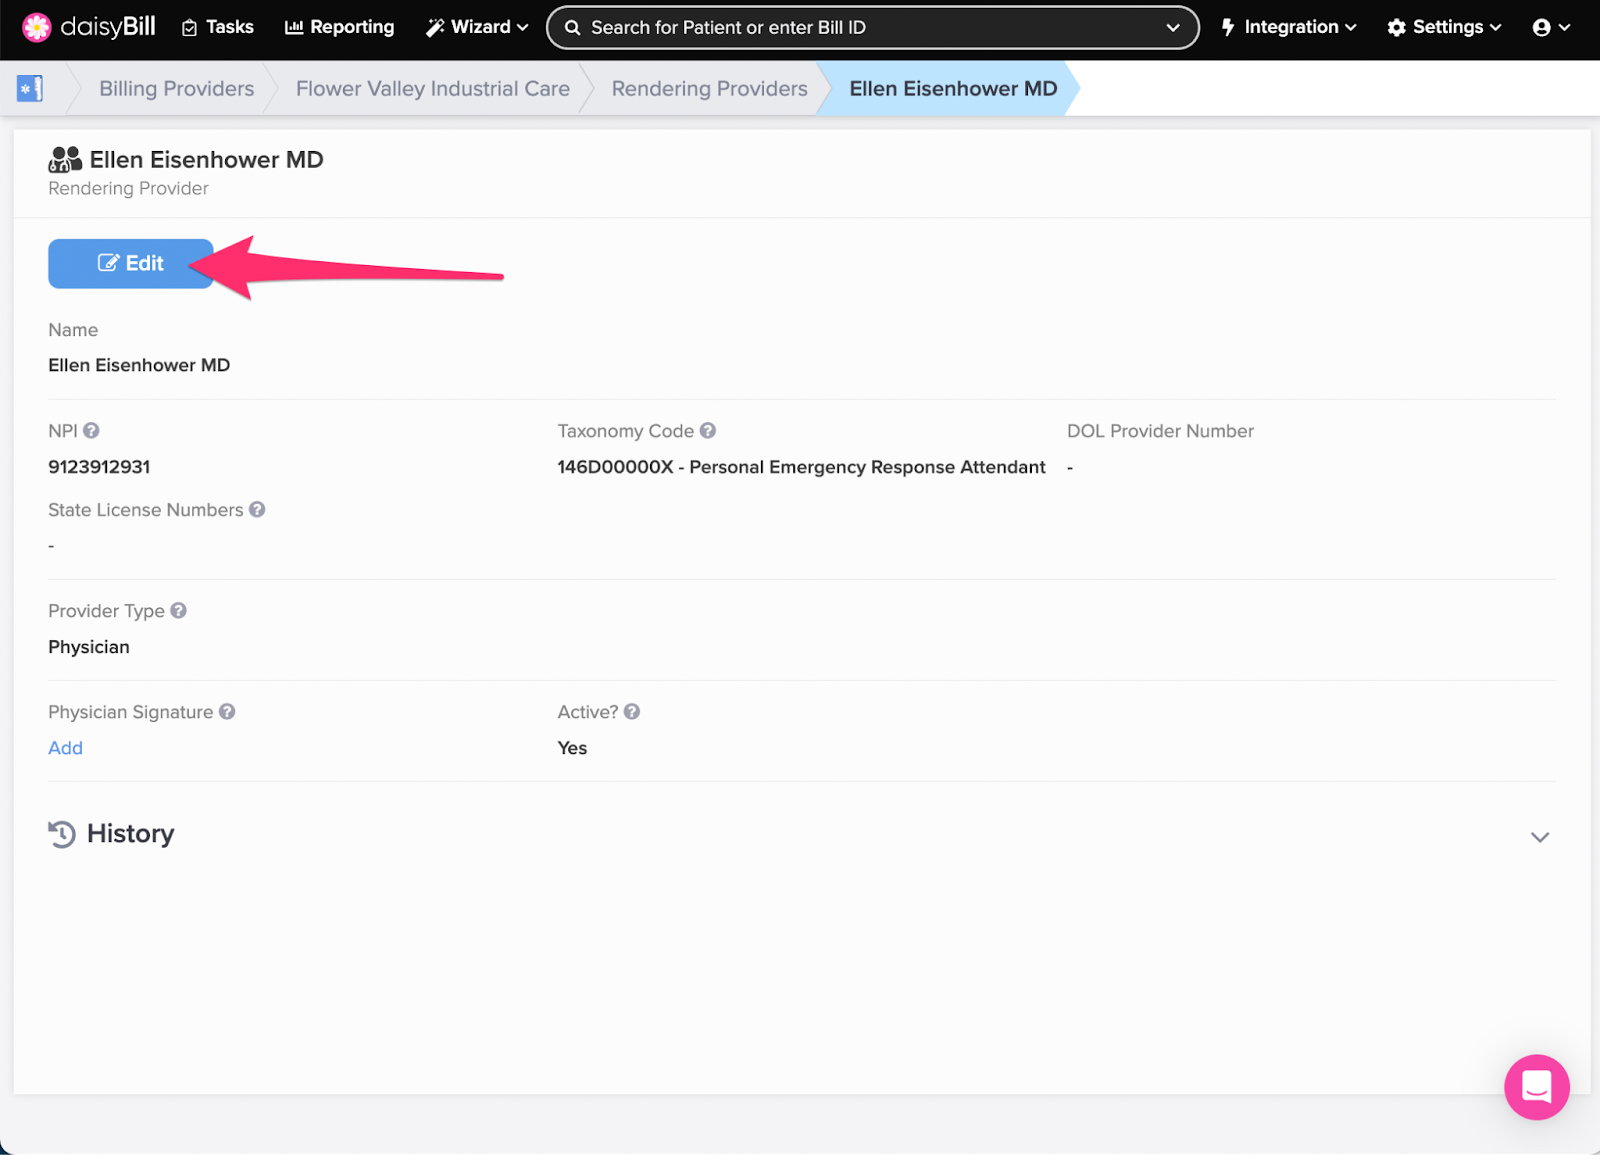Click the blue Edit button
This screenshot has width=1600, height=1155.
[x=131, y=264]
